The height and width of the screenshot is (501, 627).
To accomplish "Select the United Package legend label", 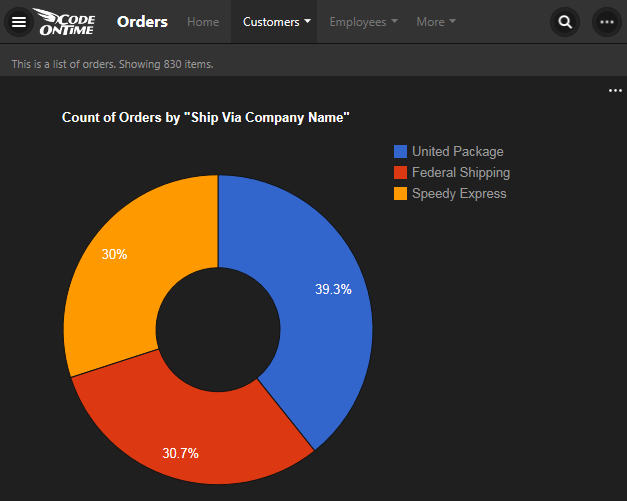I will point(457,152).
